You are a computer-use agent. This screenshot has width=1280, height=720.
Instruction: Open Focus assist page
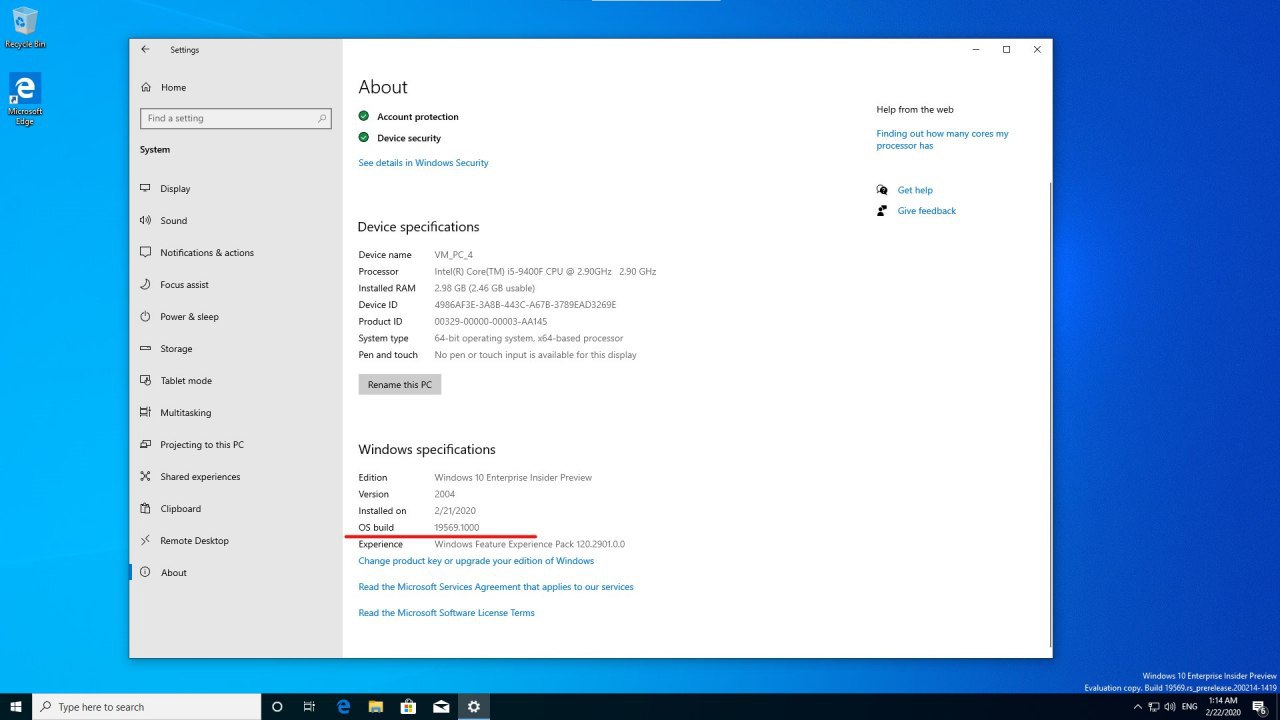184,284
